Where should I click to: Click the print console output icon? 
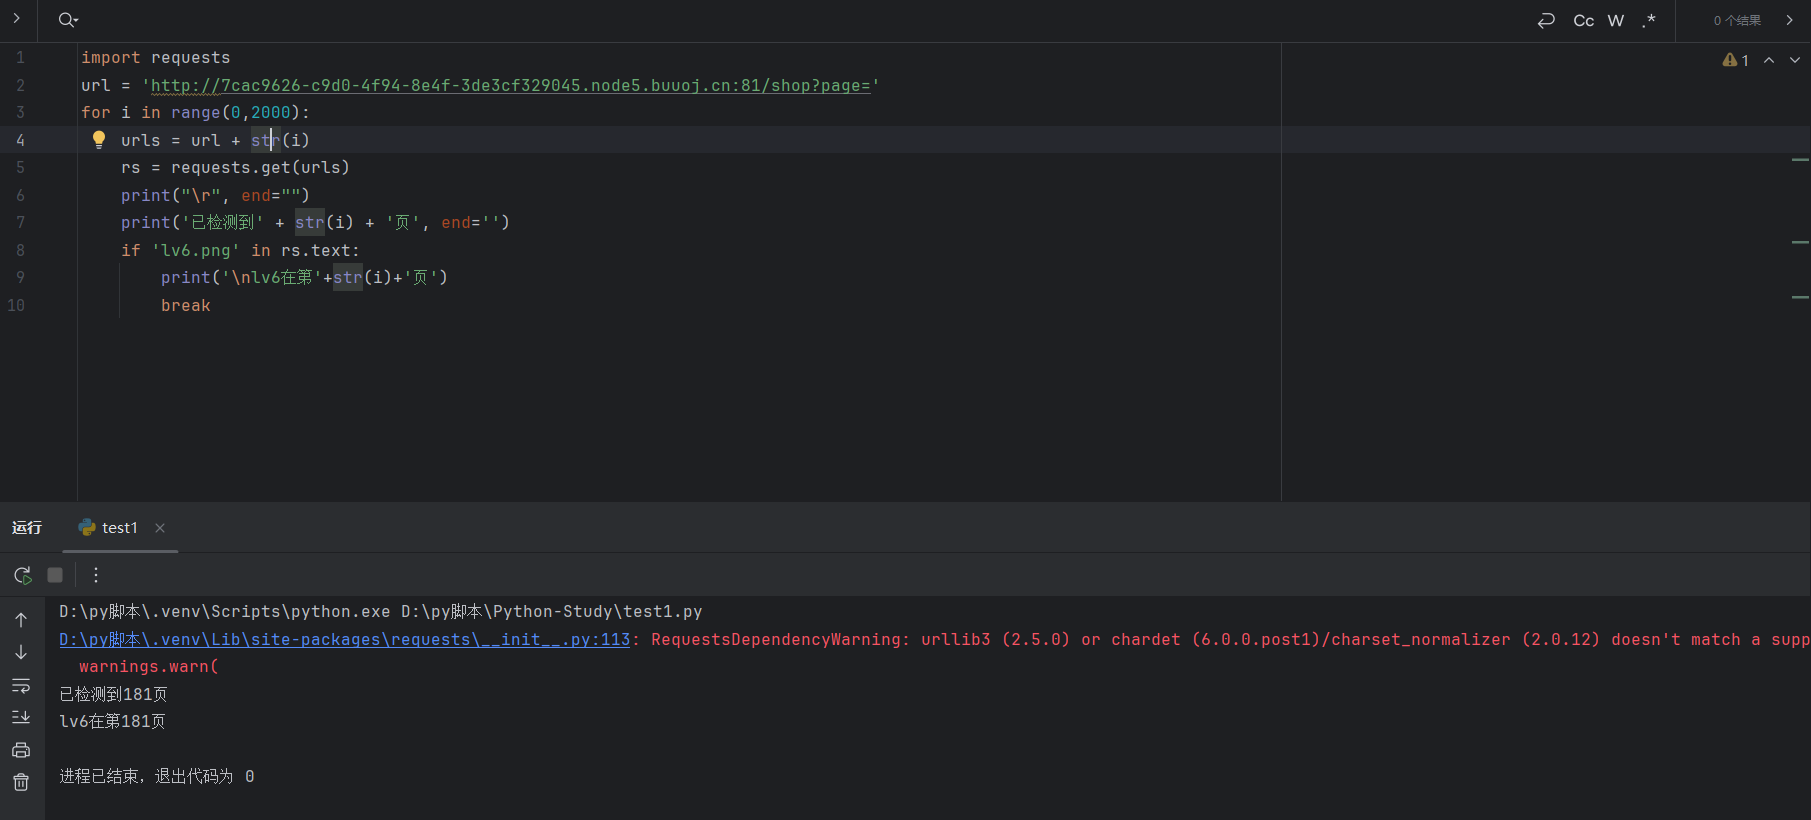21,750
